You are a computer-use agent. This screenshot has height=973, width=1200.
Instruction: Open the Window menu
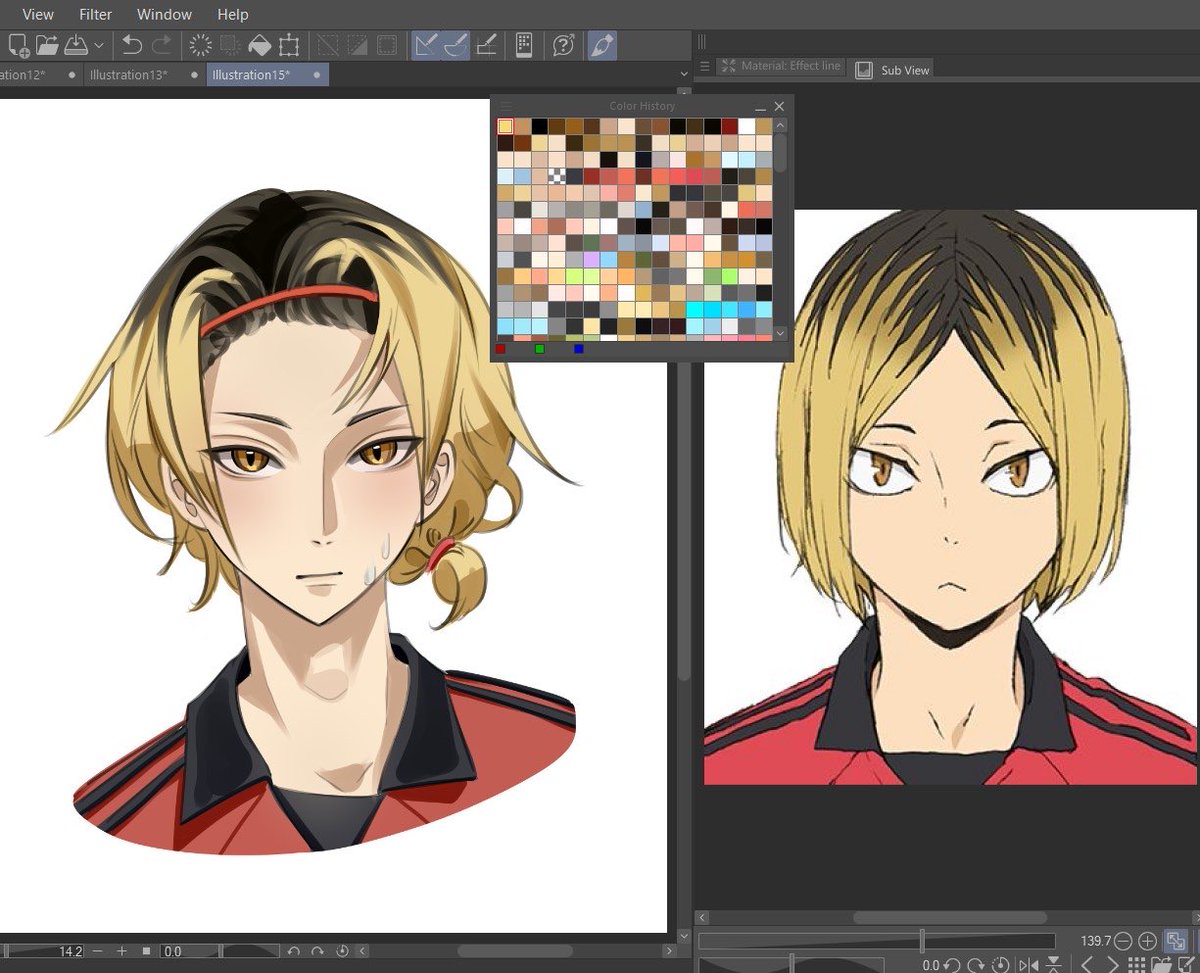tap(165, 14)
